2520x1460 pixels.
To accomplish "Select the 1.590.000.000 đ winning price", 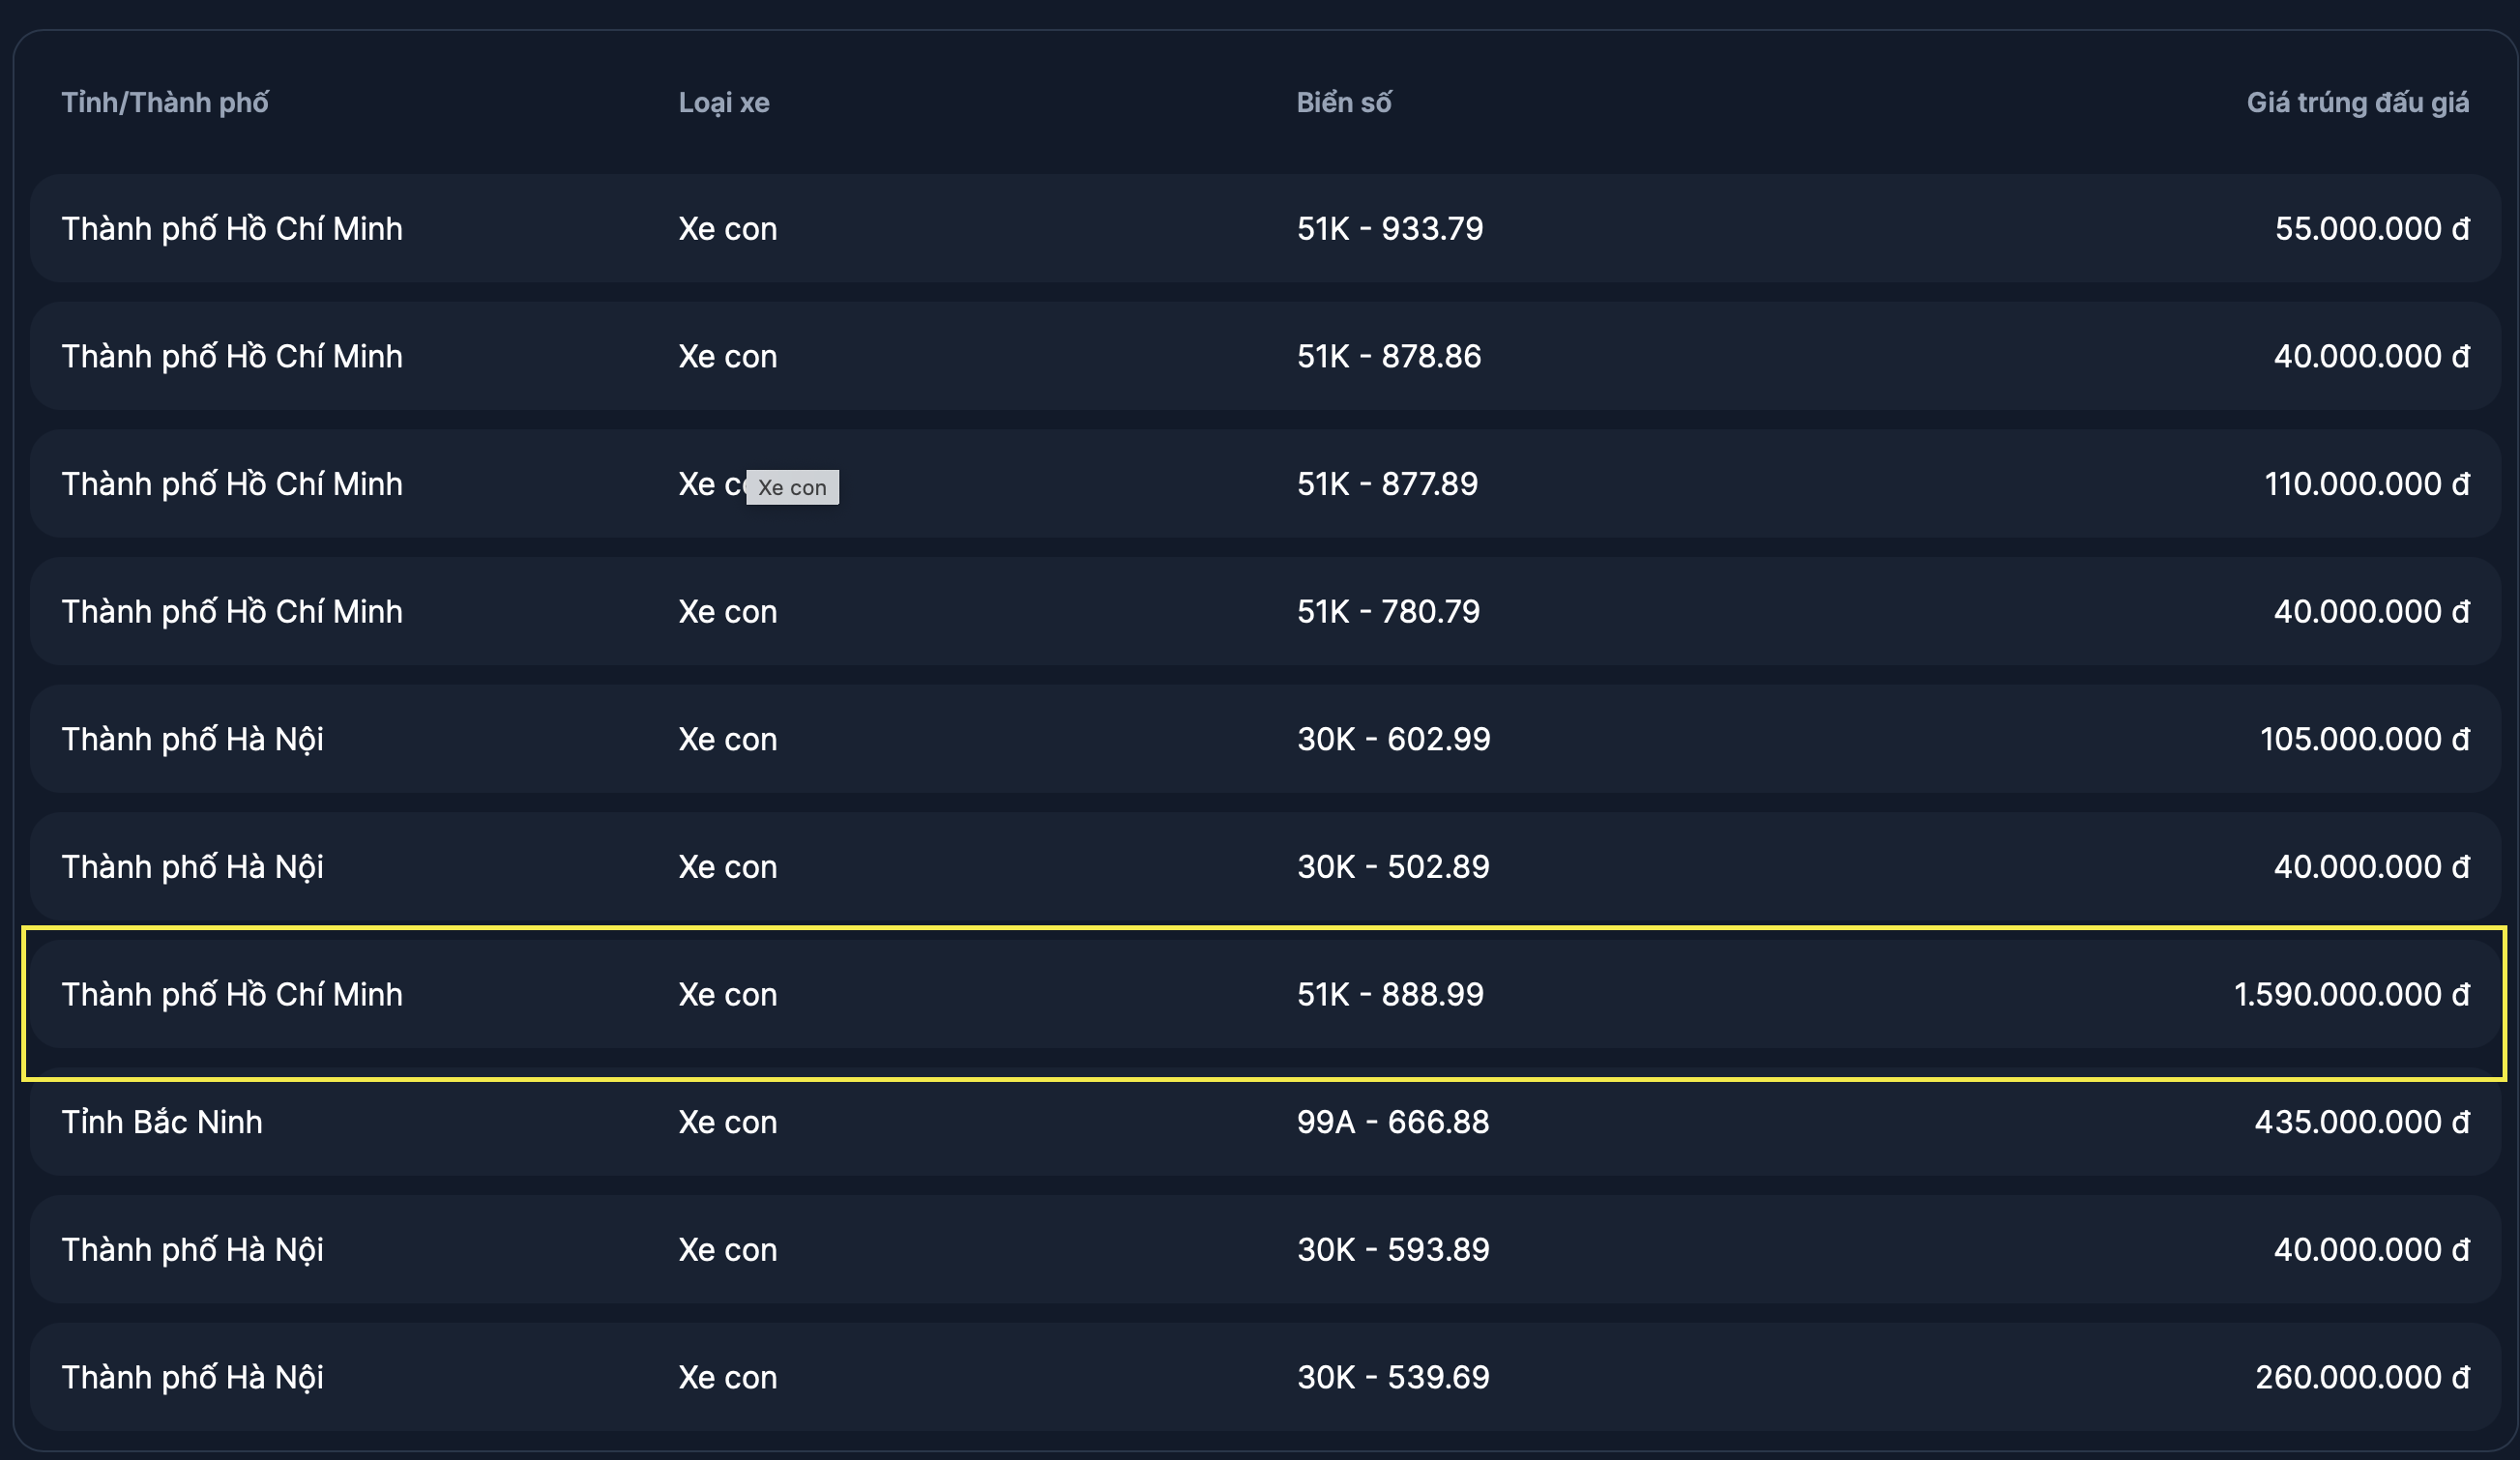I will [x=2351, y=994].
